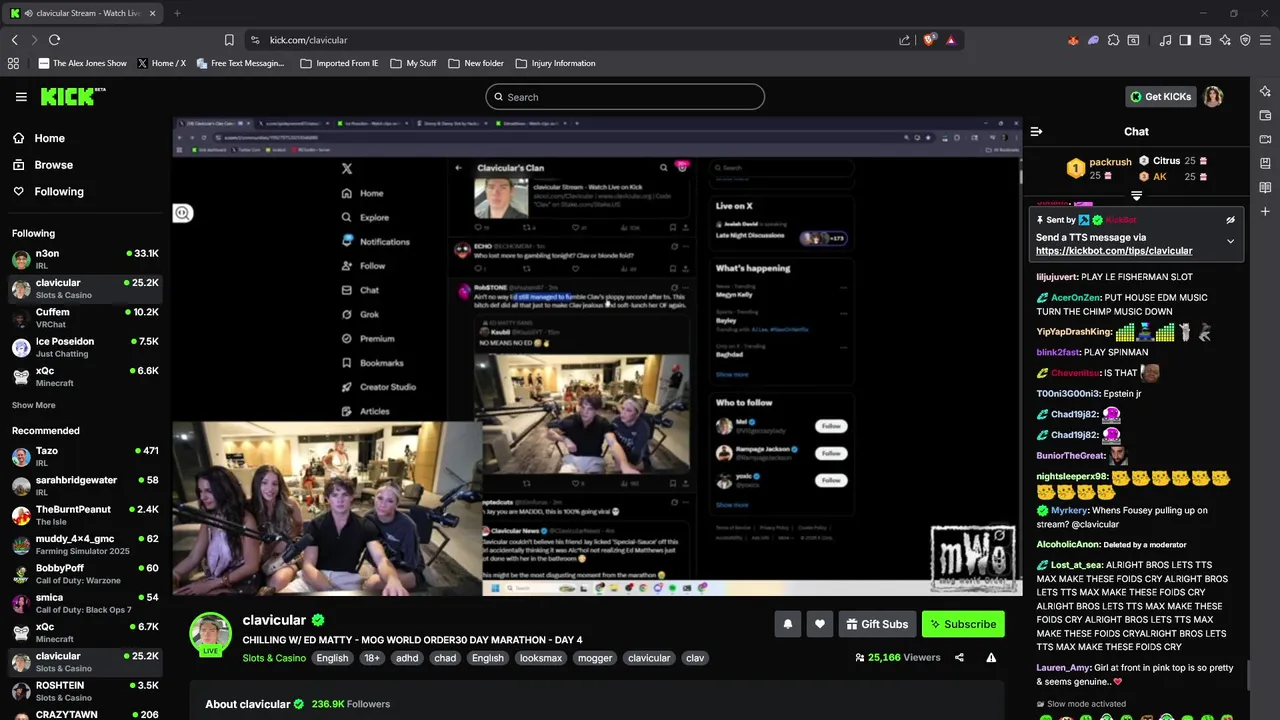Click the Brave VPN shield icon
The width and height of the screenshot is (1280, 720).
[x=1245, y=40]
